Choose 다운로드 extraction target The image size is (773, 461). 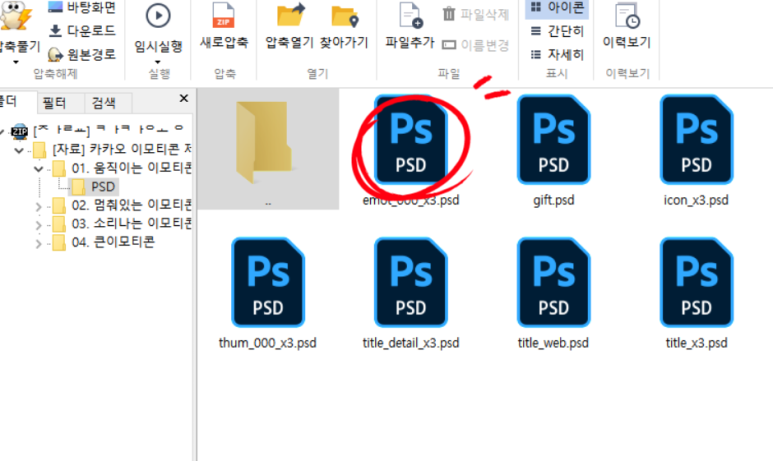click(x=82, y=31)
